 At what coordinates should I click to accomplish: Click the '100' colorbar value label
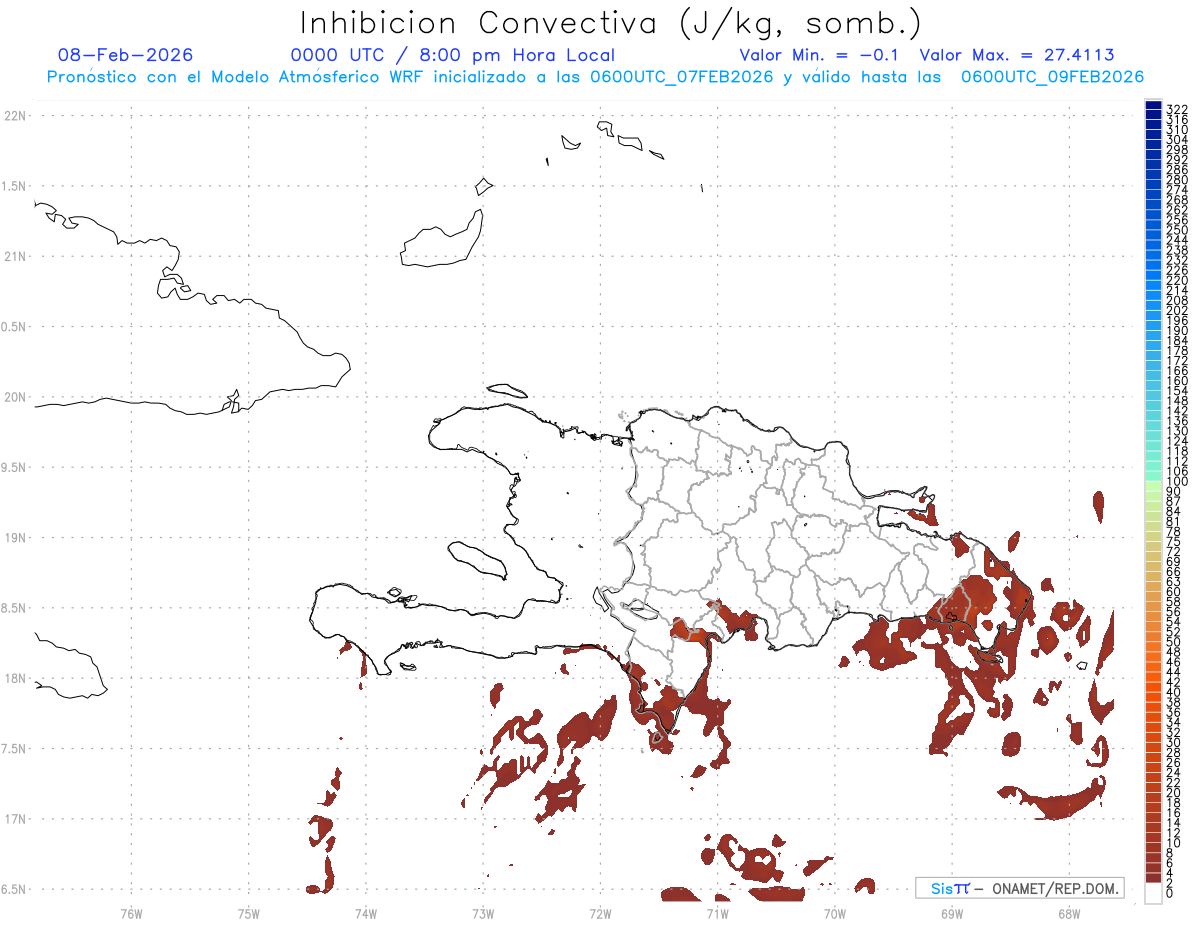(x=1177, y=482)
